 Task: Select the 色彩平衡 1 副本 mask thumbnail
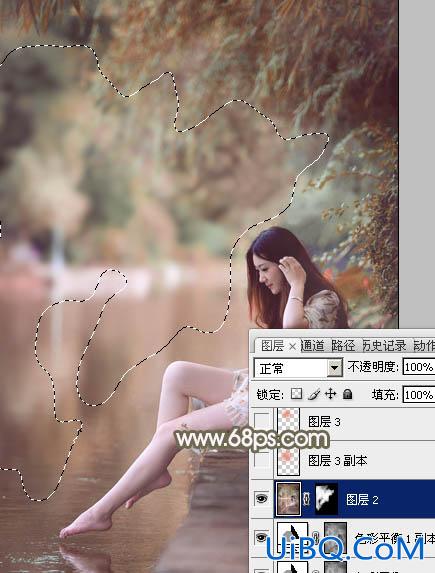pos(336,538)
